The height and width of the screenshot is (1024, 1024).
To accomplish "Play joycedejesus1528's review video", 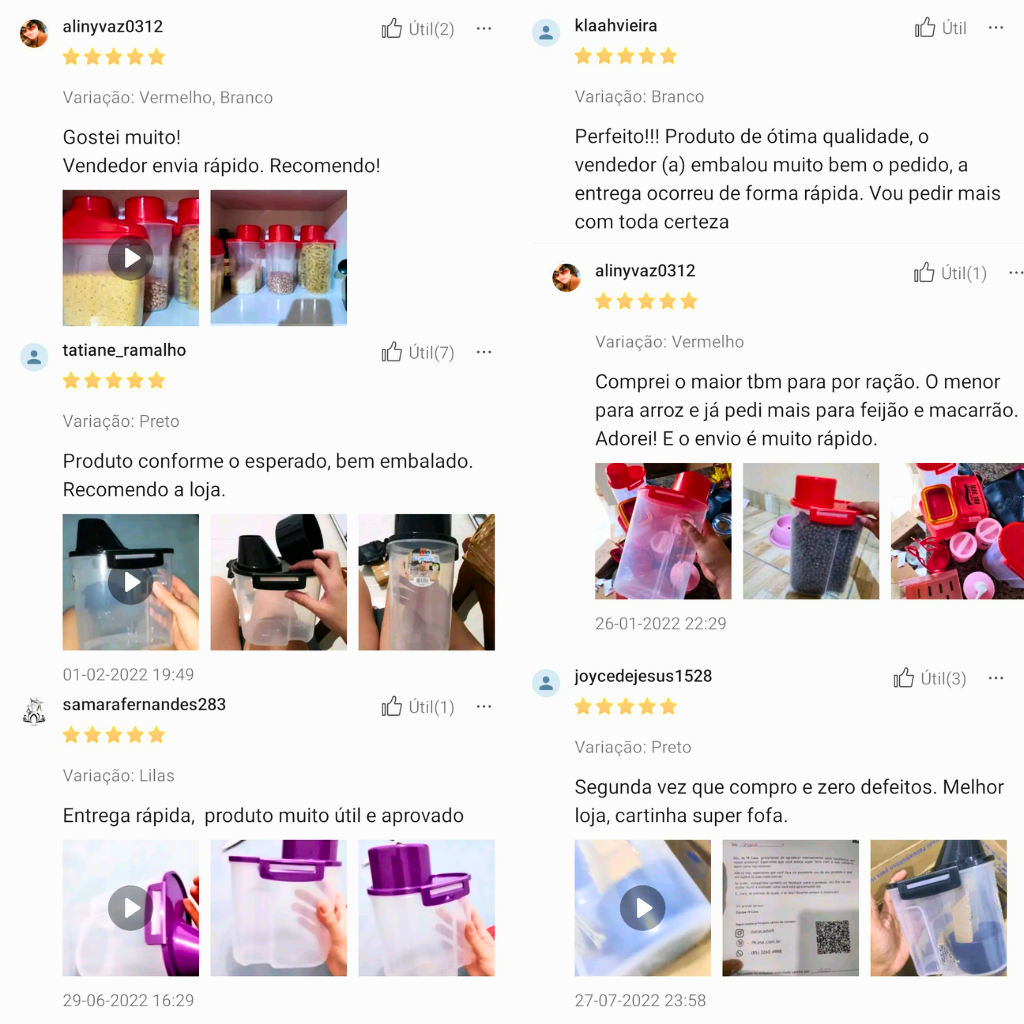I will (643, 908).
